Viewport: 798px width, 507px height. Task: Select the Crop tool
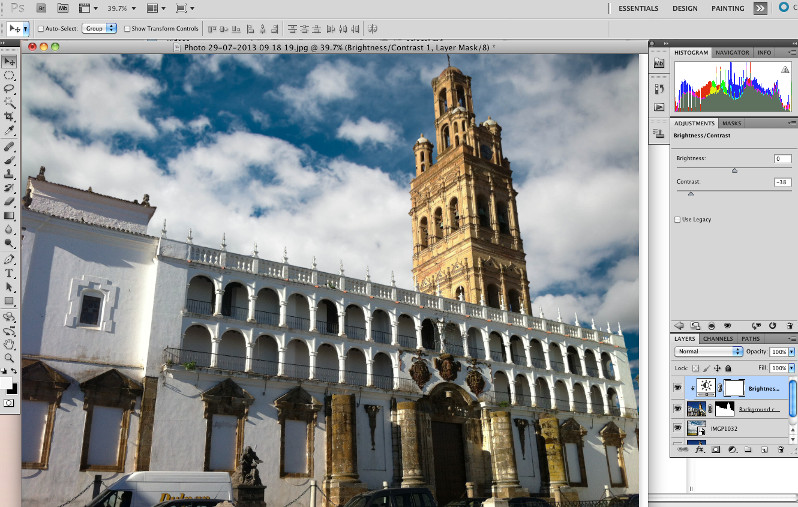(9, 116)
